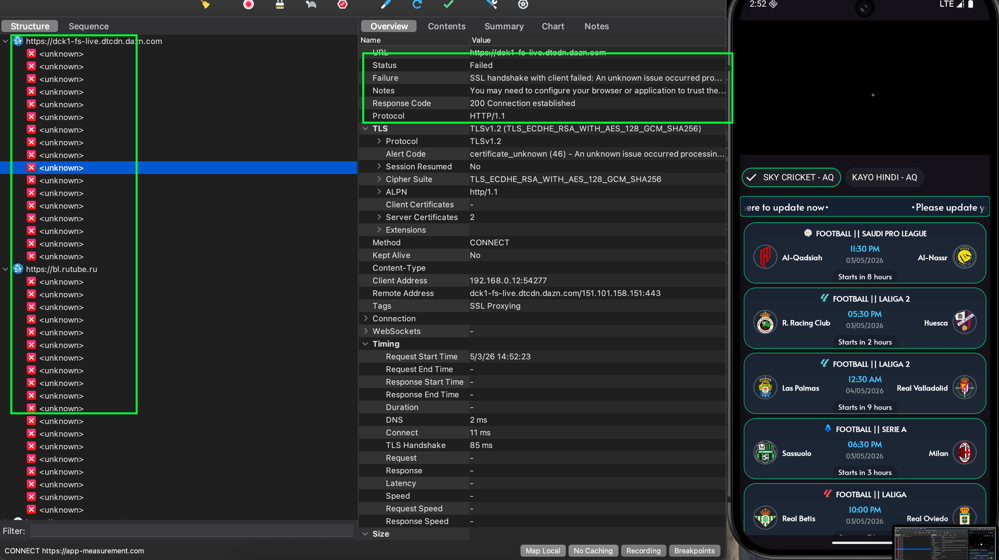The height and width of the screenshot is (560, 999).
Task: Expand the Connection section
Action: pyautogui.click(x=366, y=319)
